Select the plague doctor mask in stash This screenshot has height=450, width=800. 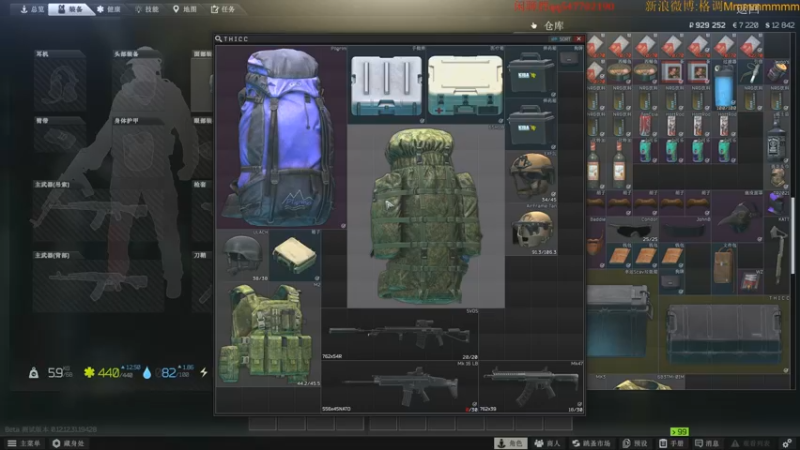tap(738, 216)
